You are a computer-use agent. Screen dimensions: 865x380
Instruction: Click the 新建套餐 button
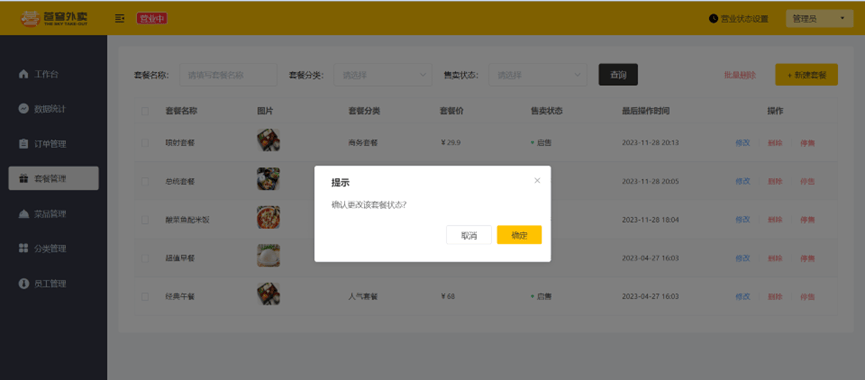[x=807, y=74]
